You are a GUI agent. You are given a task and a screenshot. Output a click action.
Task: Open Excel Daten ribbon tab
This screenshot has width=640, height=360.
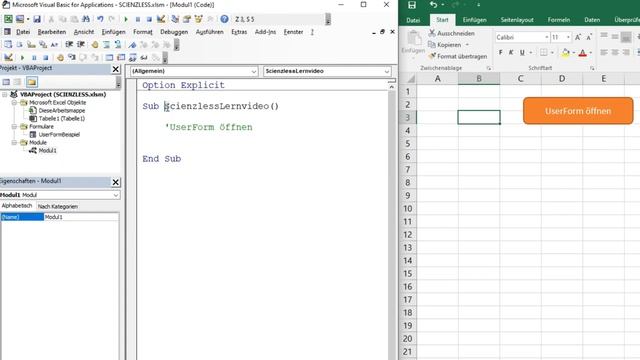tap(592, 20)
